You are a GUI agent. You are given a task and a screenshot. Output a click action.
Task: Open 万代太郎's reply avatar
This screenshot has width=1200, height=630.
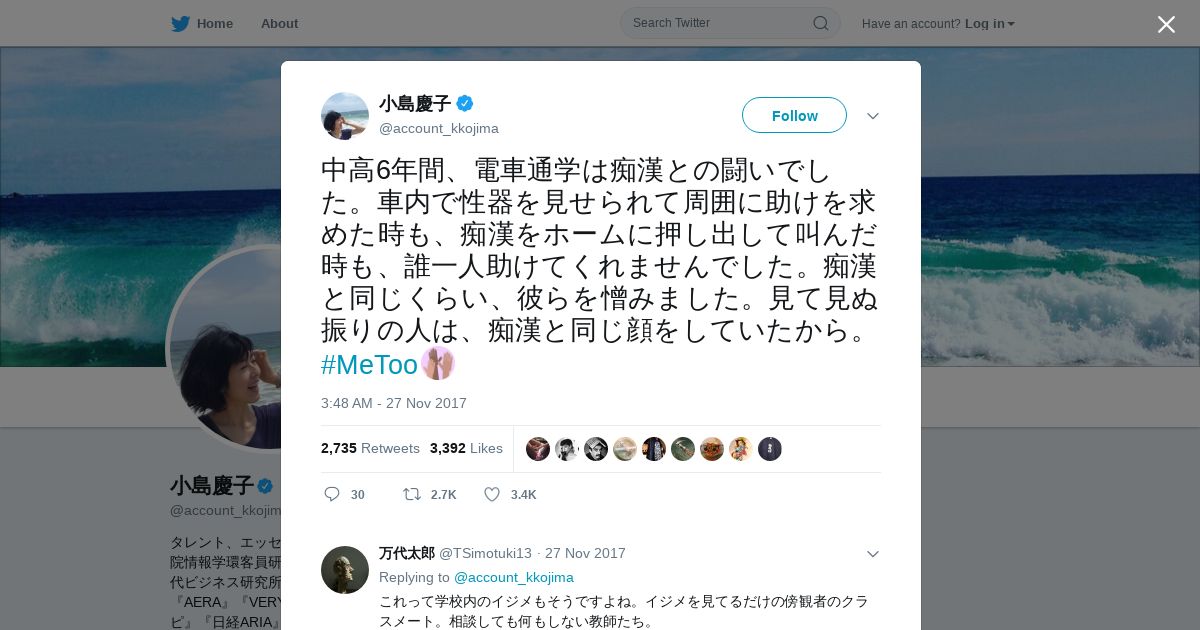coord(345,570)
